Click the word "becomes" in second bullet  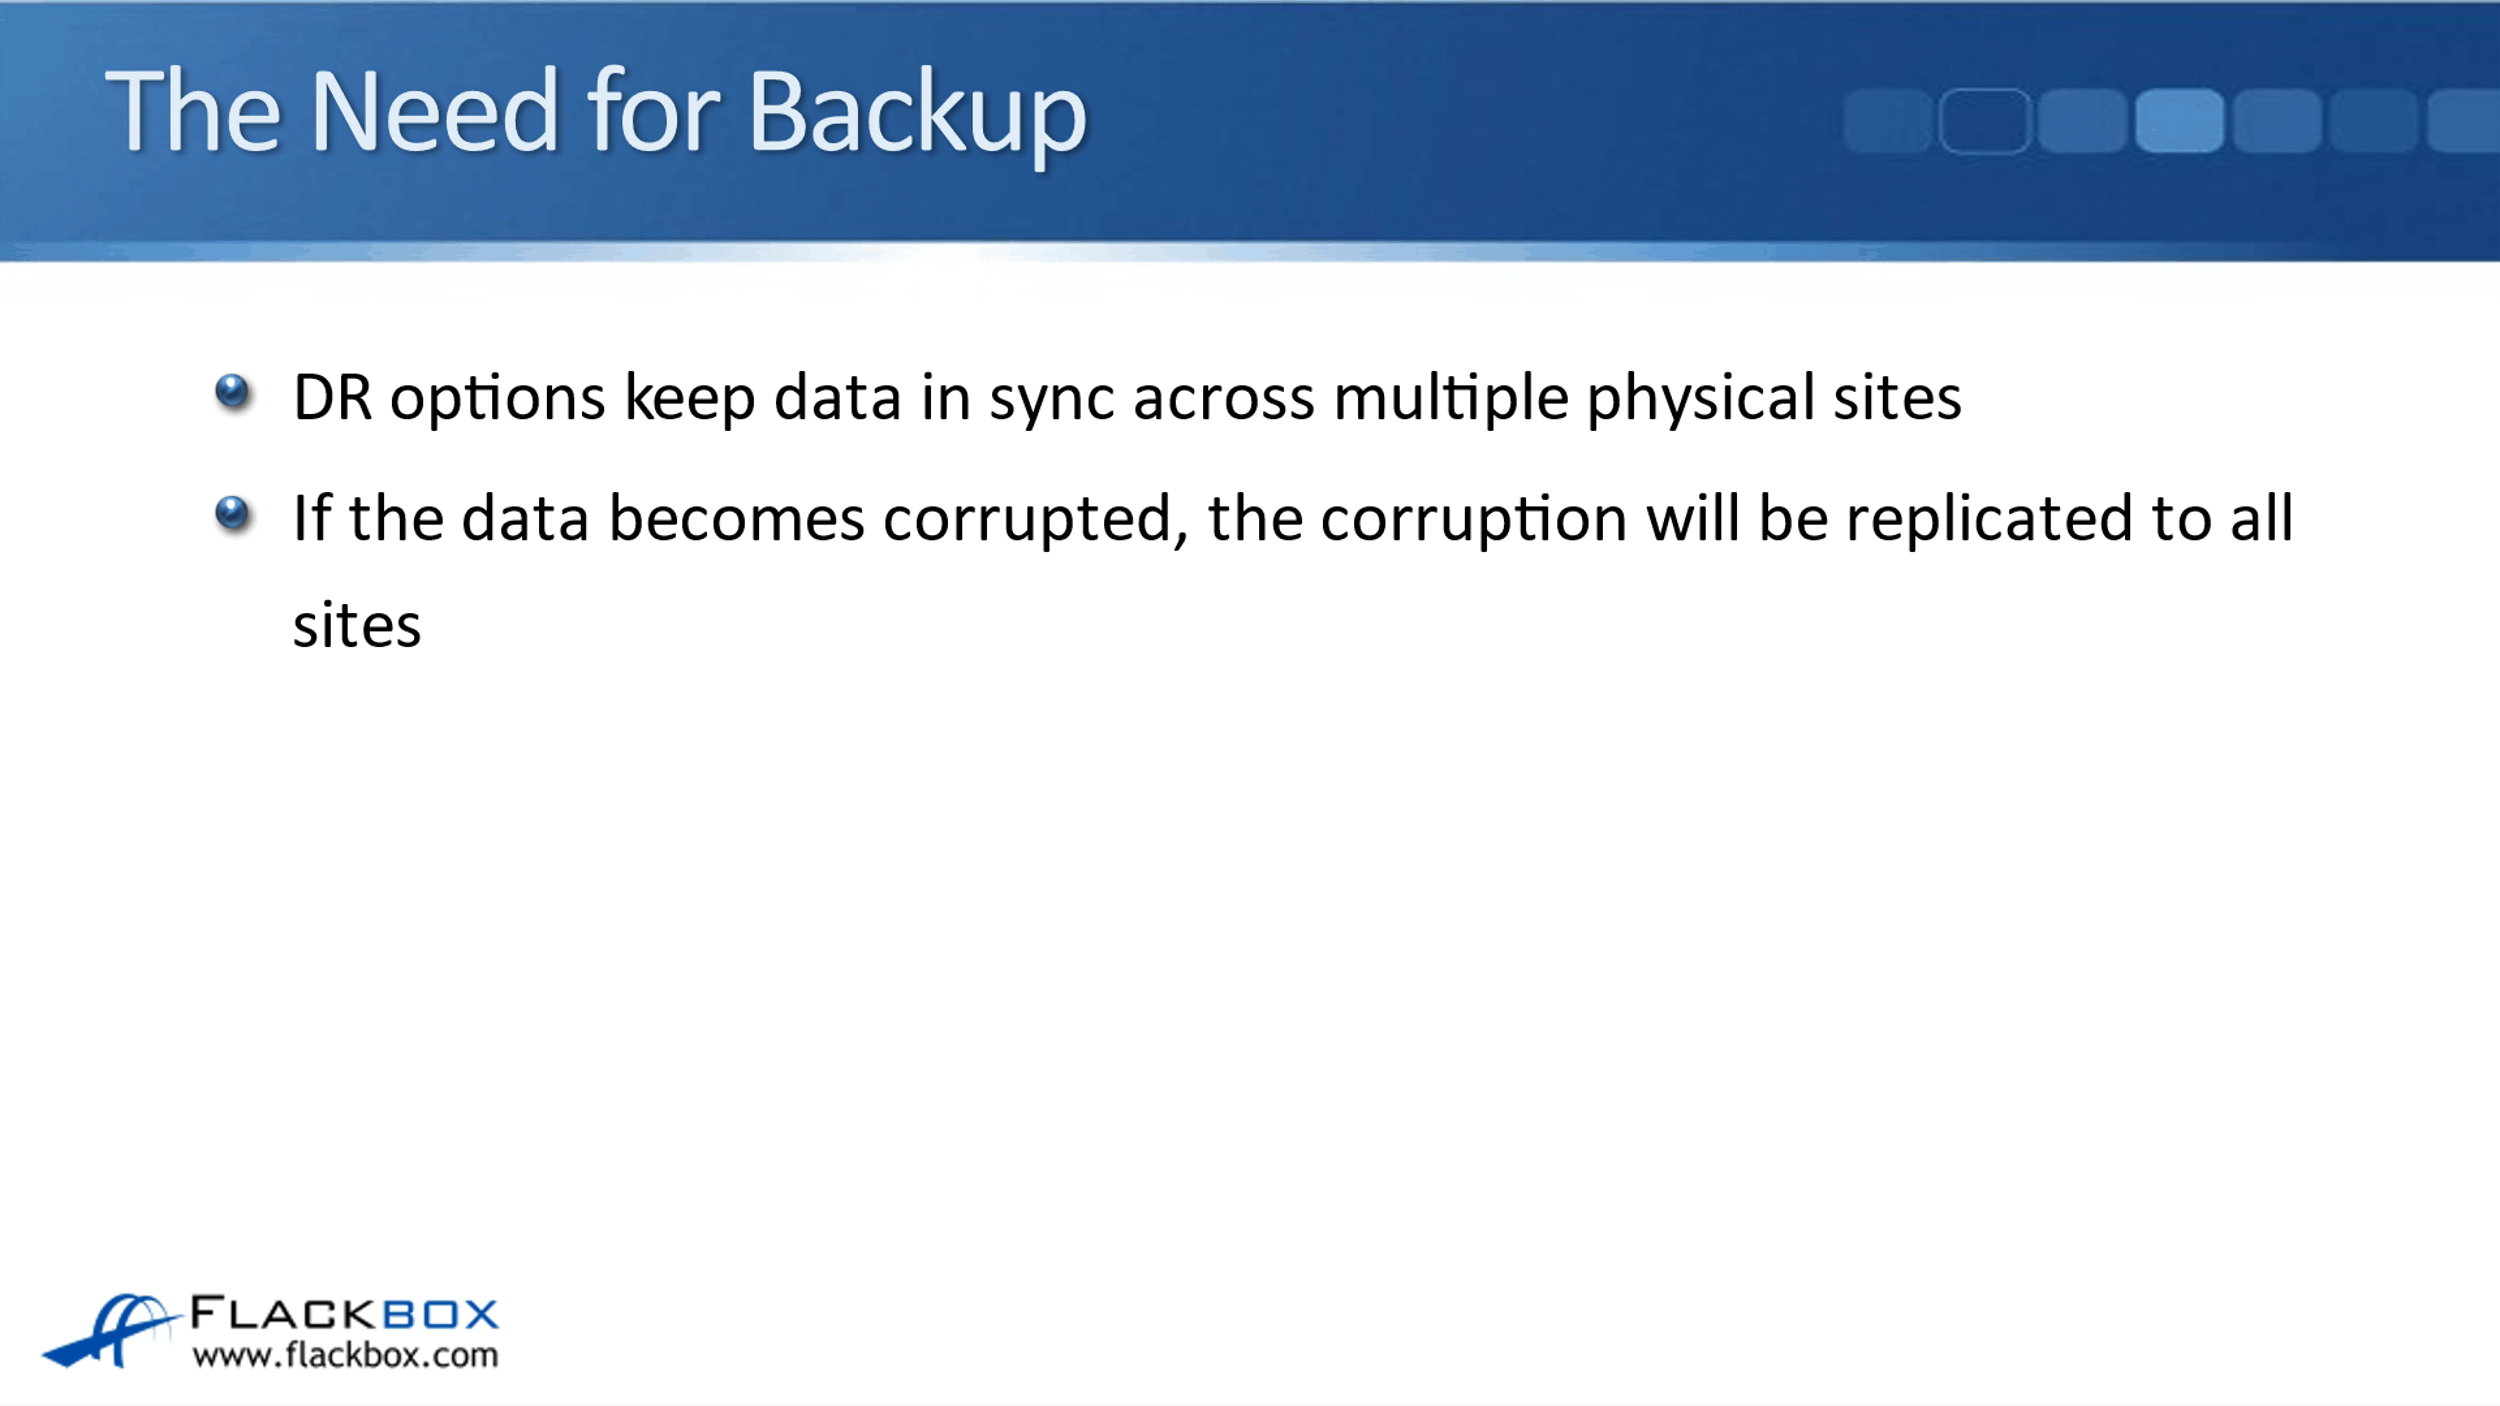click(737, 519)
